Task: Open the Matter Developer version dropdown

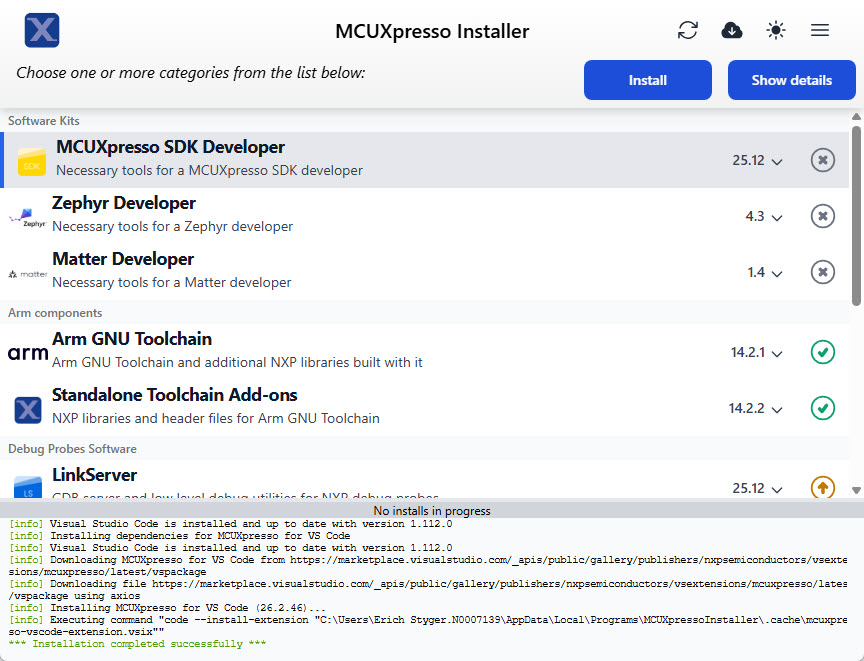Action: [x=765, y=272]
